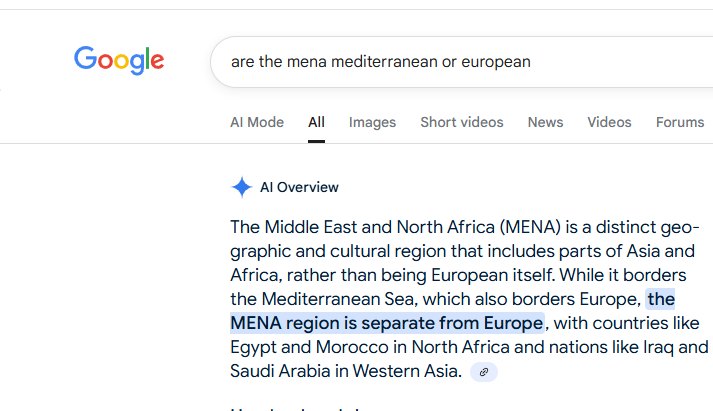
Task: Go to the Short videos tab
Action: 462,122
